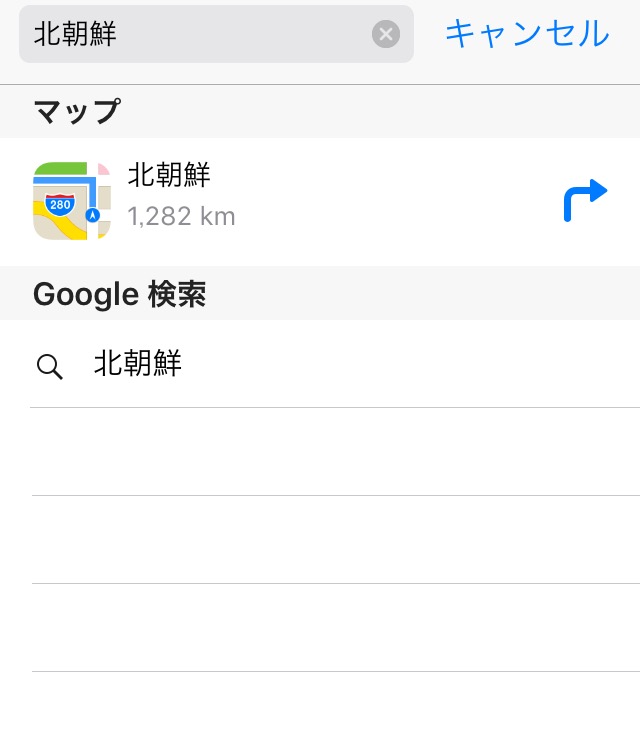Tap the キャンセル button
The width and height of the screenshot is (640, 754).
click(x=527, y=34)
